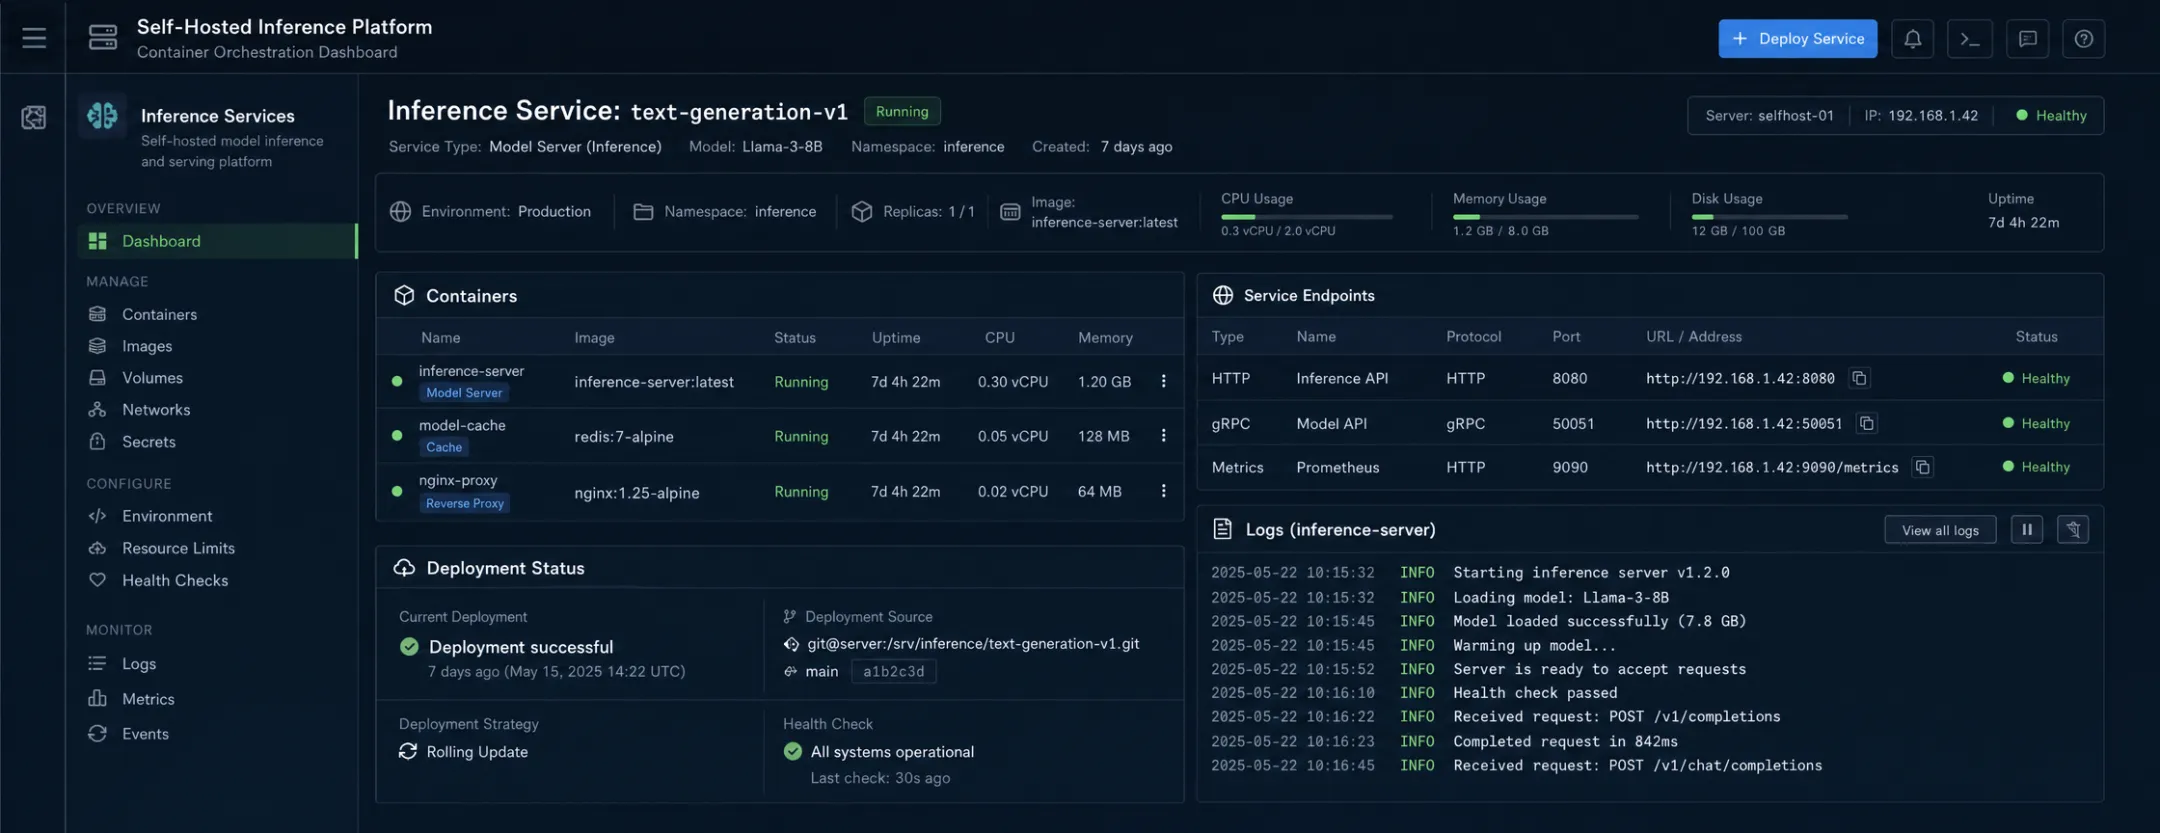Open Volumes in the sidebar
Image resolution: width=2160 pixels, height=833 pixels.
pos(135,378)
